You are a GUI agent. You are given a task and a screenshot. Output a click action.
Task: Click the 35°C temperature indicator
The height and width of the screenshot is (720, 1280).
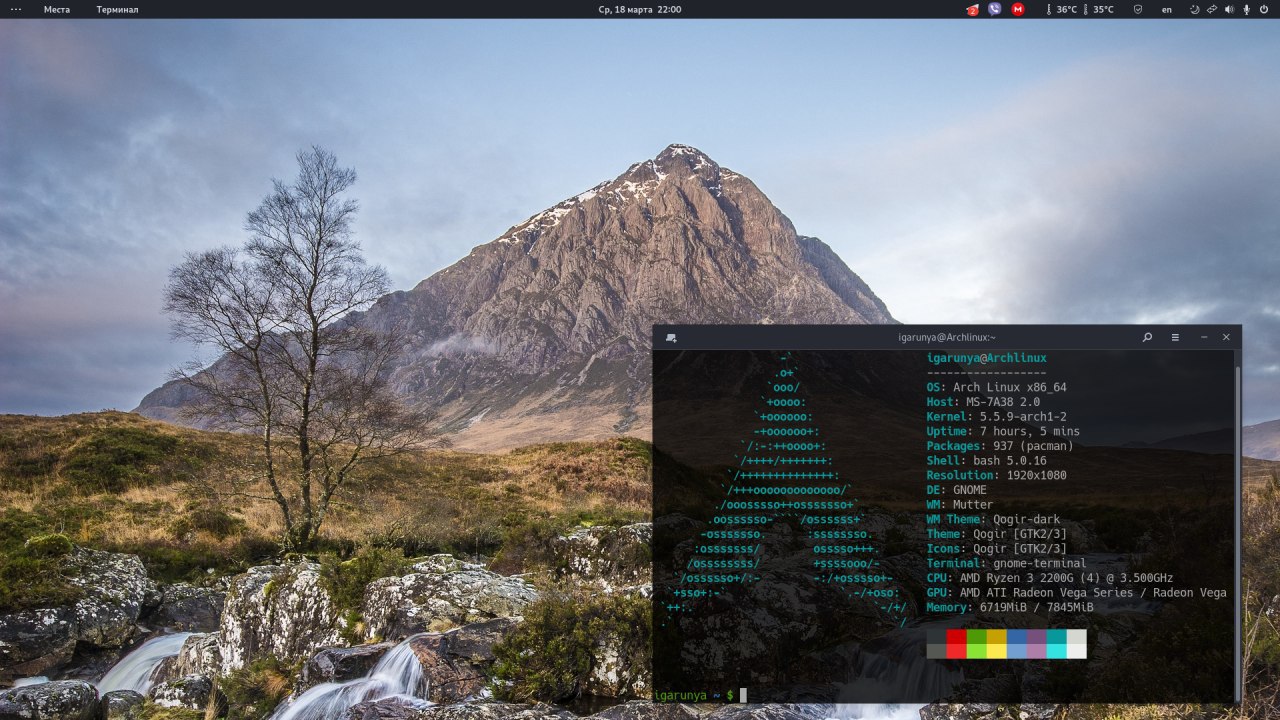point(1097,9)
